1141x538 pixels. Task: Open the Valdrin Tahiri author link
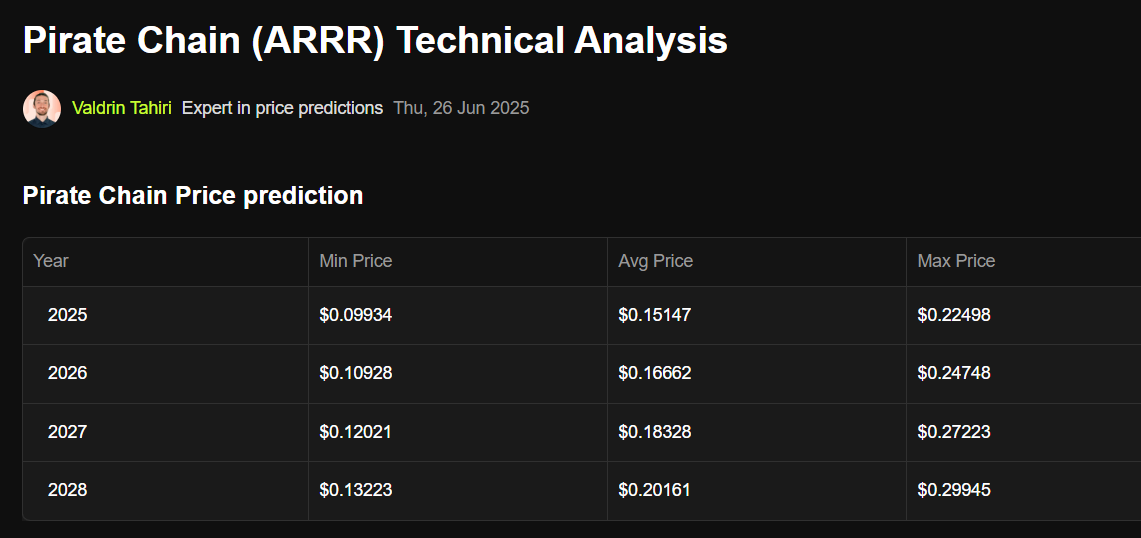click(x=122, y=108)
